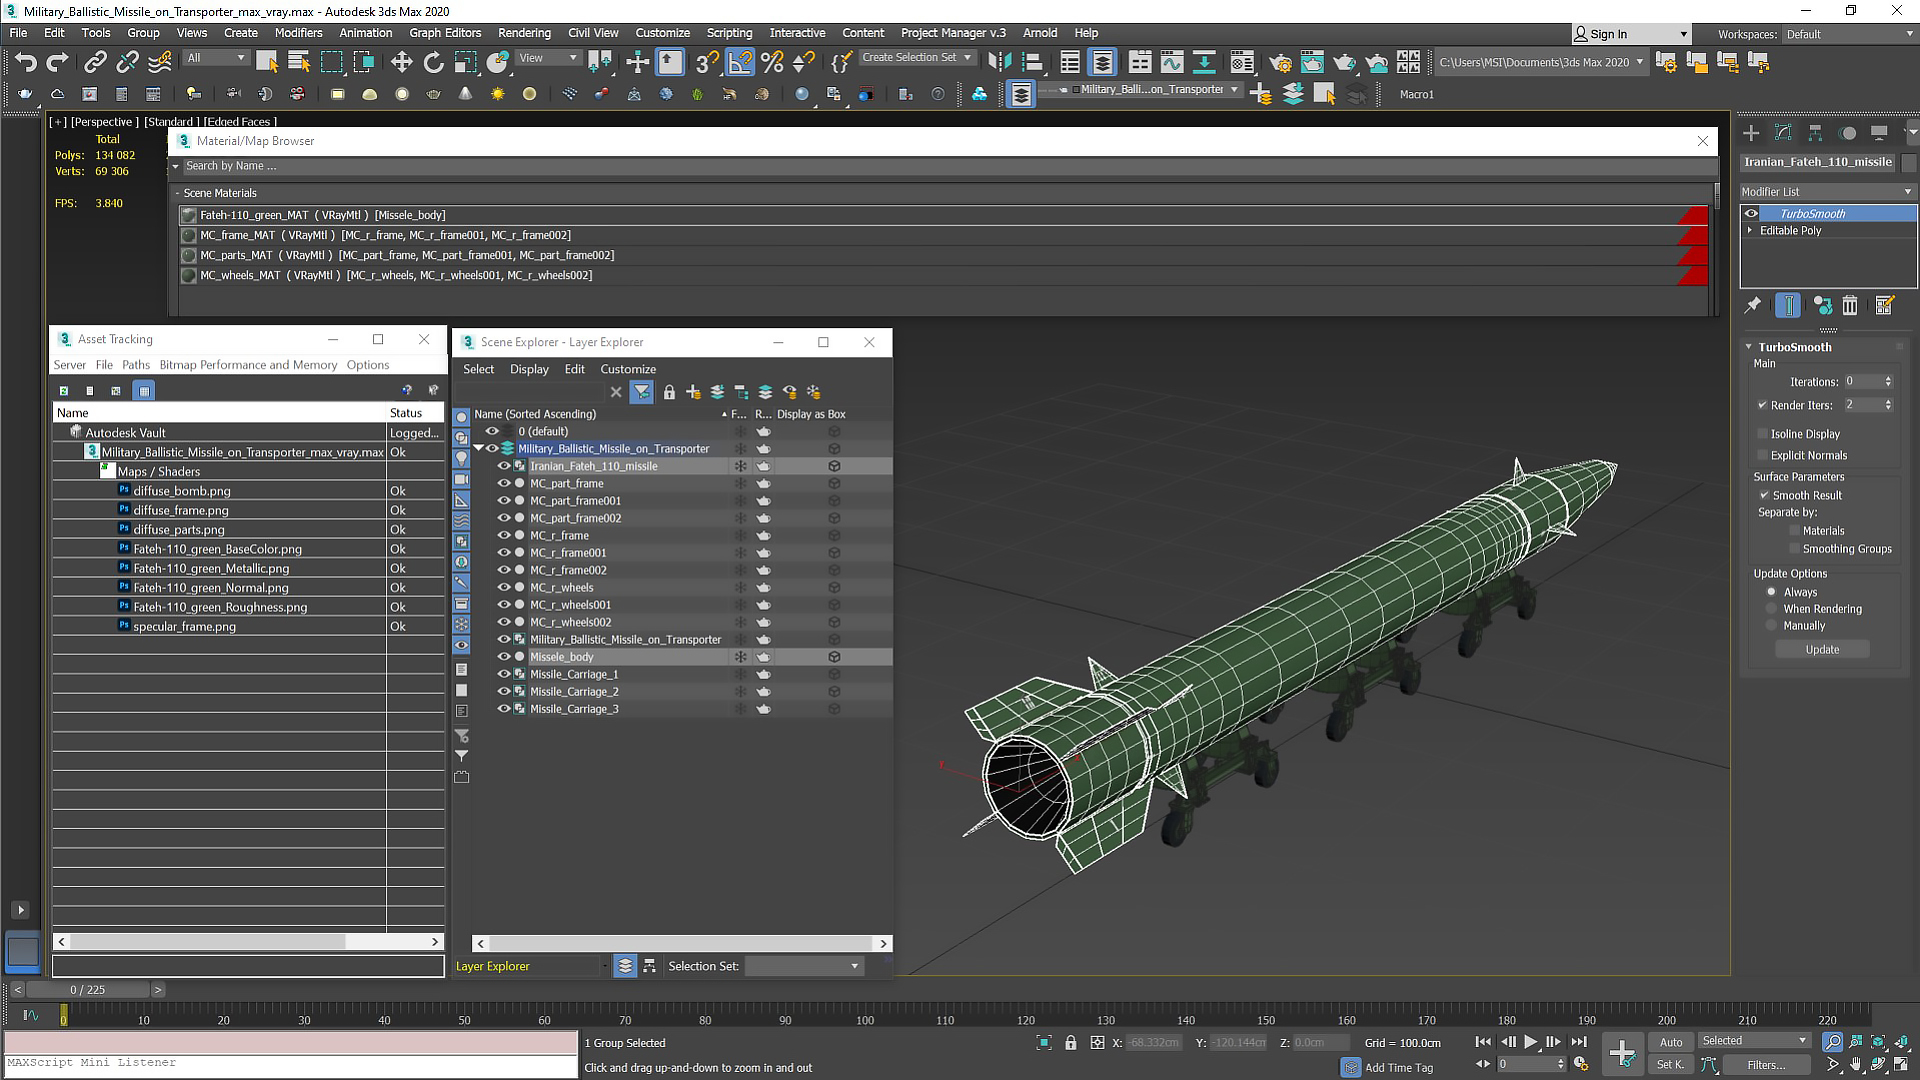This screenshot has height=1080, width=1920.
Task: Uncheck Smooth Result checkbox
Action: (x=1764, y=496)
